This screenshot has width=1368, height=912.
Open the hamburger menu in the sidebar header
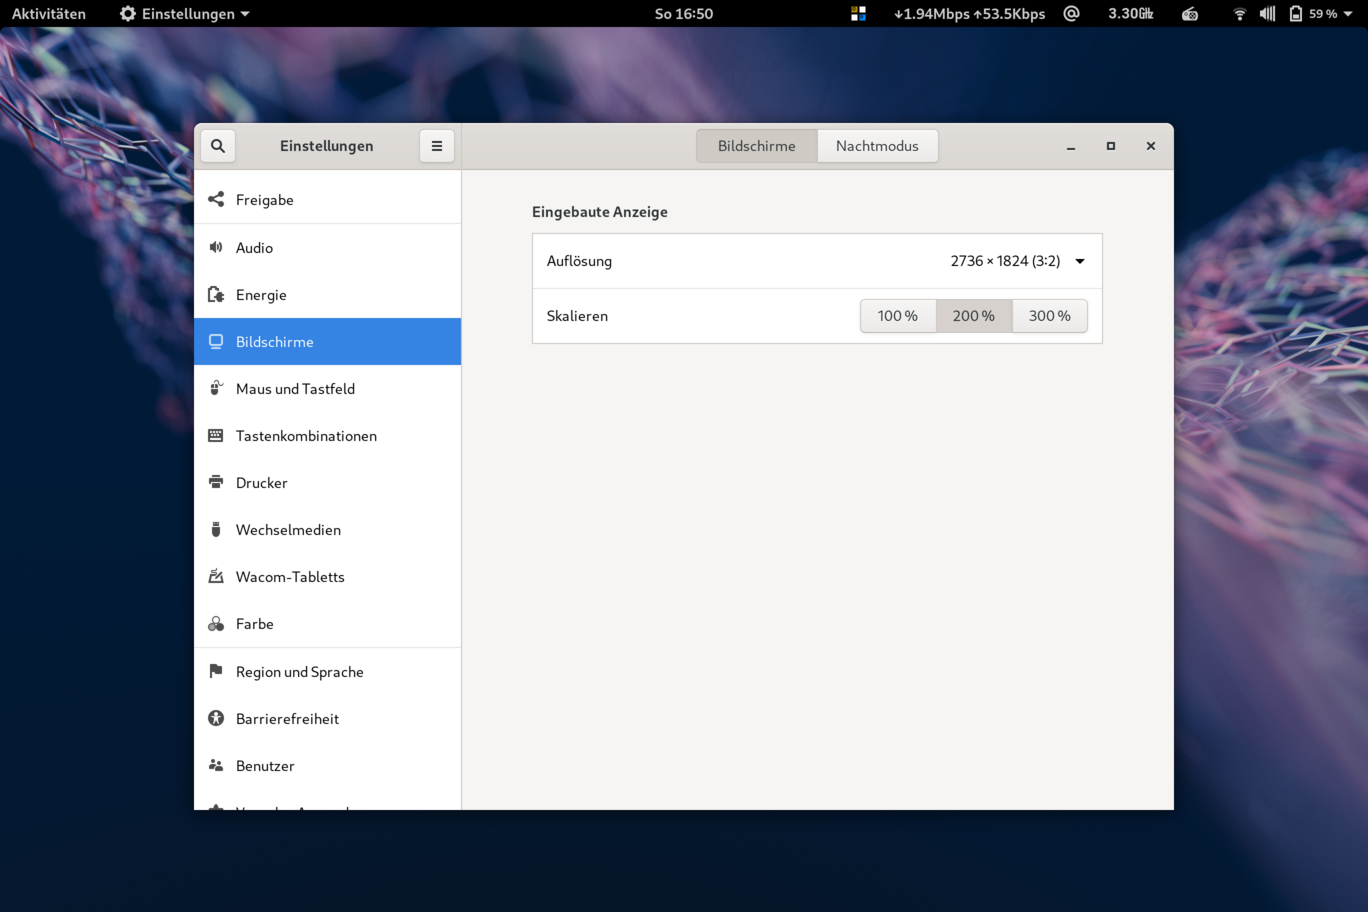437,146
